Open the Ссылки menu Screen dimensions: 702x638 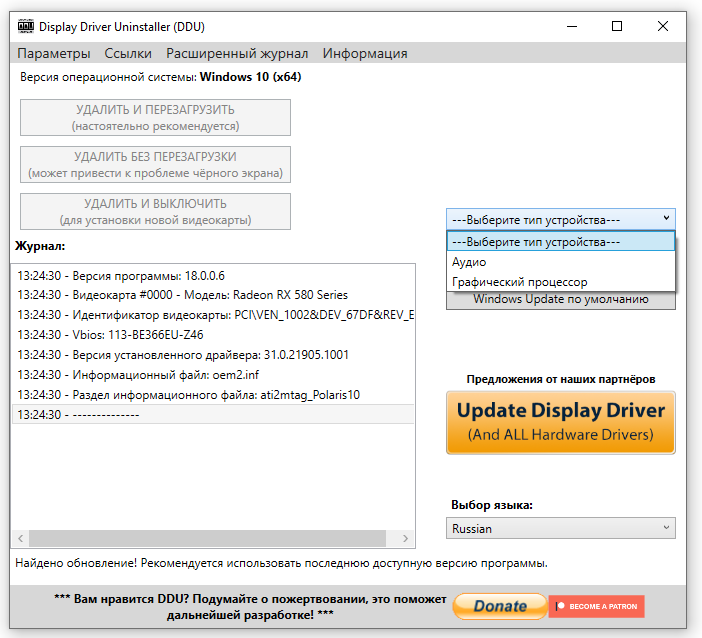tap(128, 53)
